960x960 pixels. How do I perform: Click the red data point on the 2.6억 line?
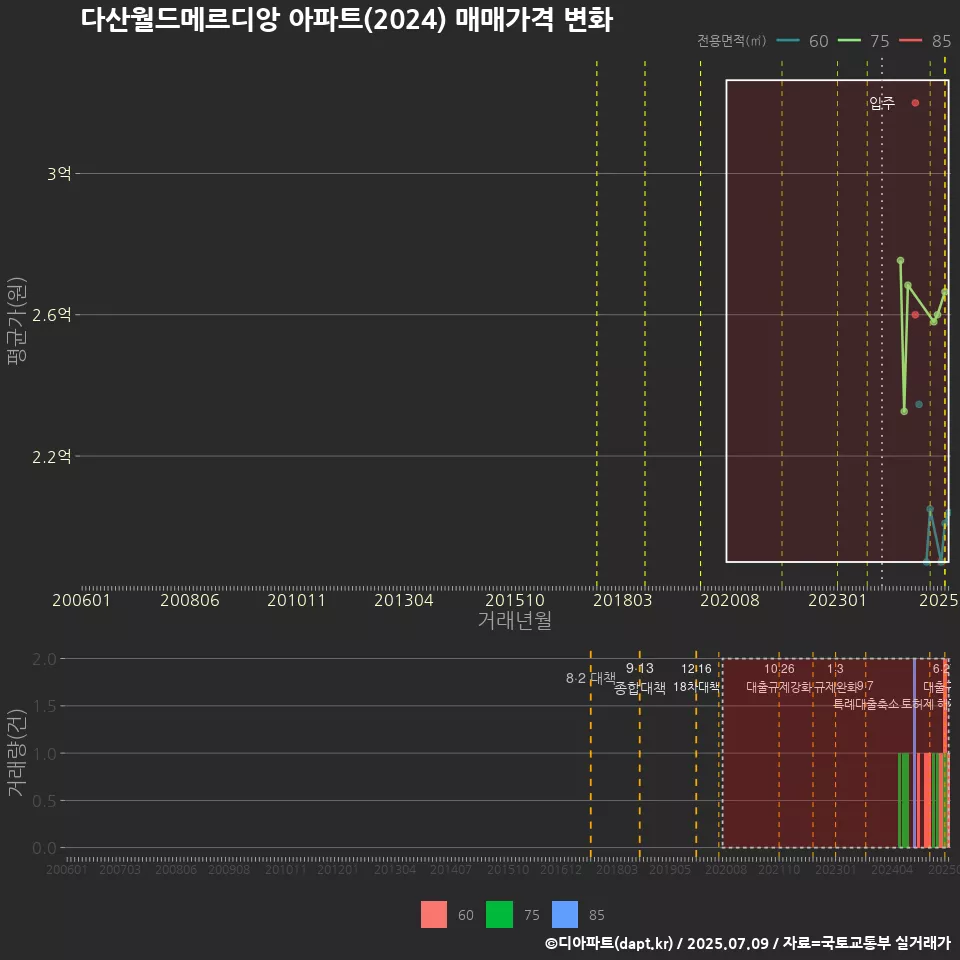(x=915, y=315)
